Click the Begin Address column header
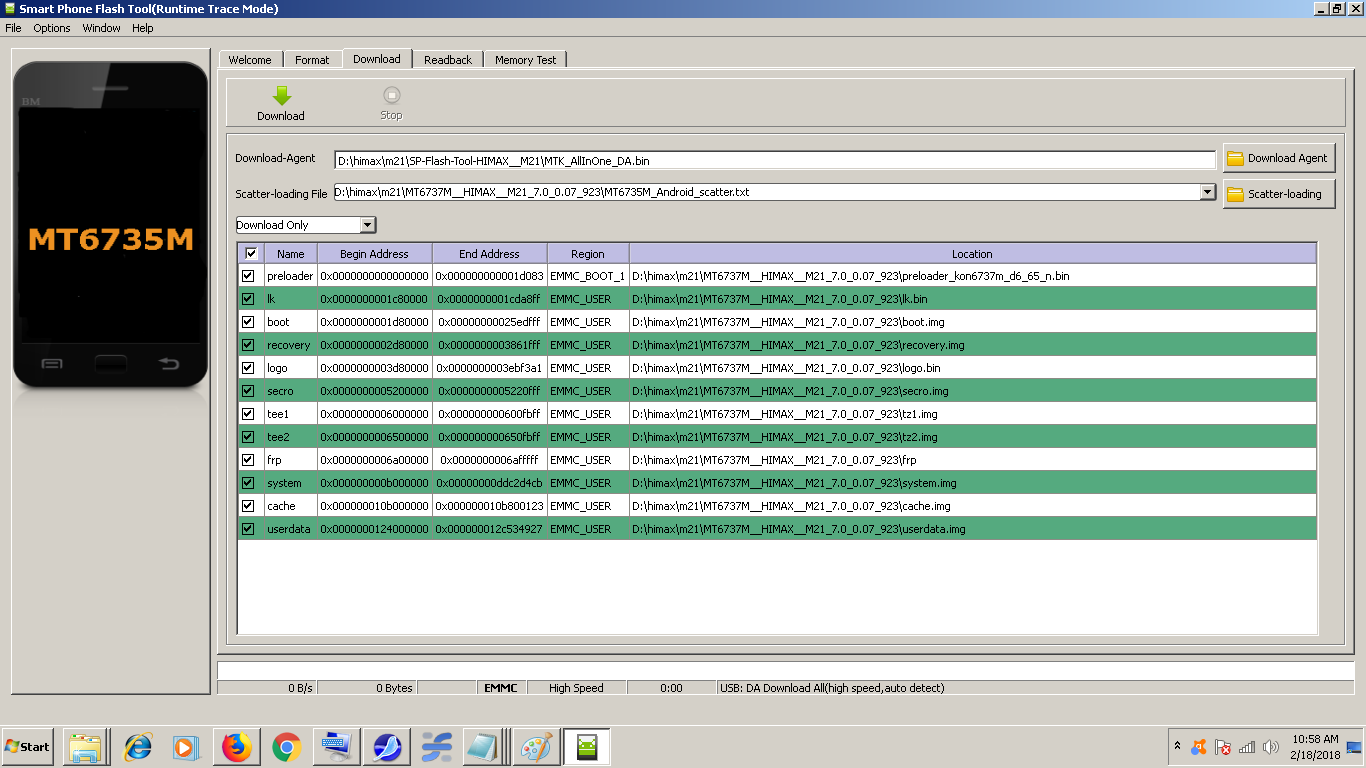1366x768 pixels. click(375, 254)
